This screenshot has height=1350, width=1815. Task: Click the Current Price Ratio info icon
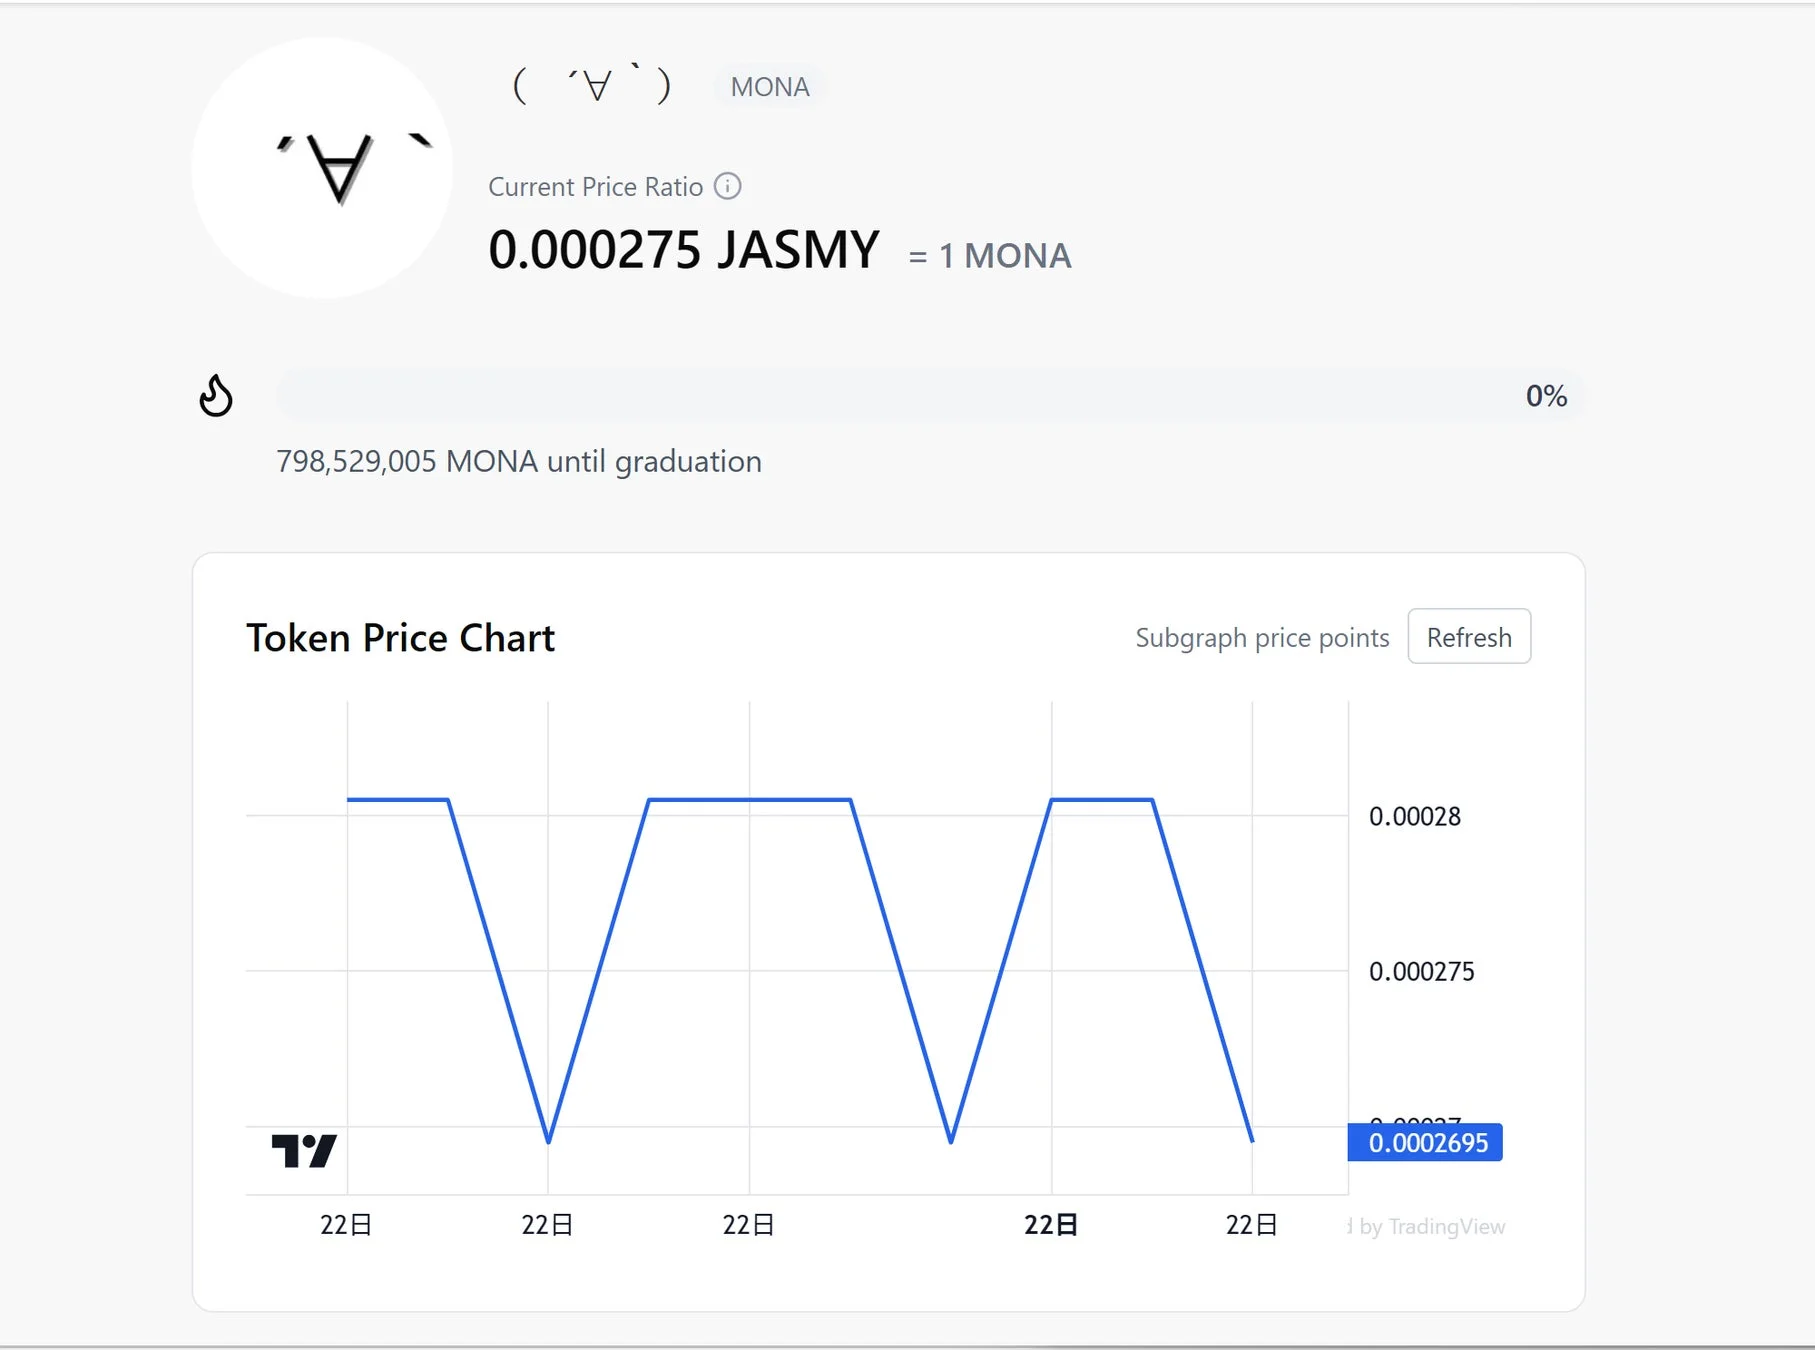[729, 186]
